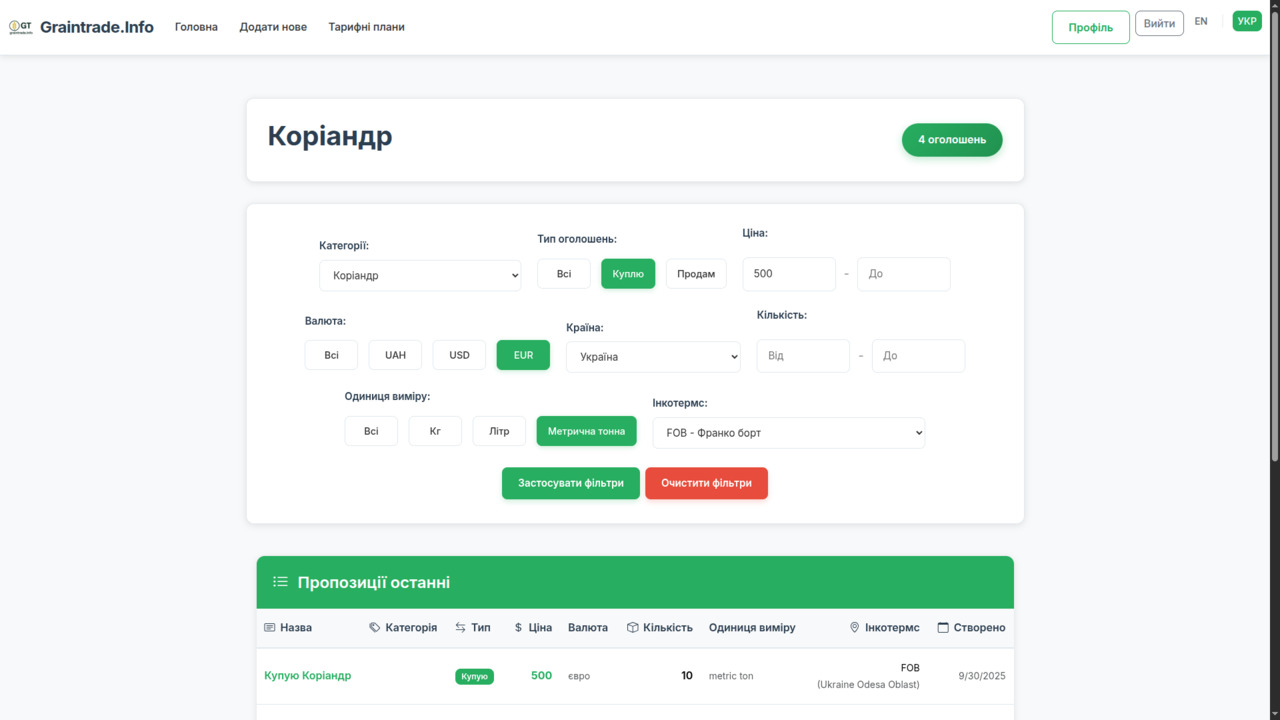Open the Країна dropdown showing Україна
Screen dimensions: 1280x720
tap(653, 355)
